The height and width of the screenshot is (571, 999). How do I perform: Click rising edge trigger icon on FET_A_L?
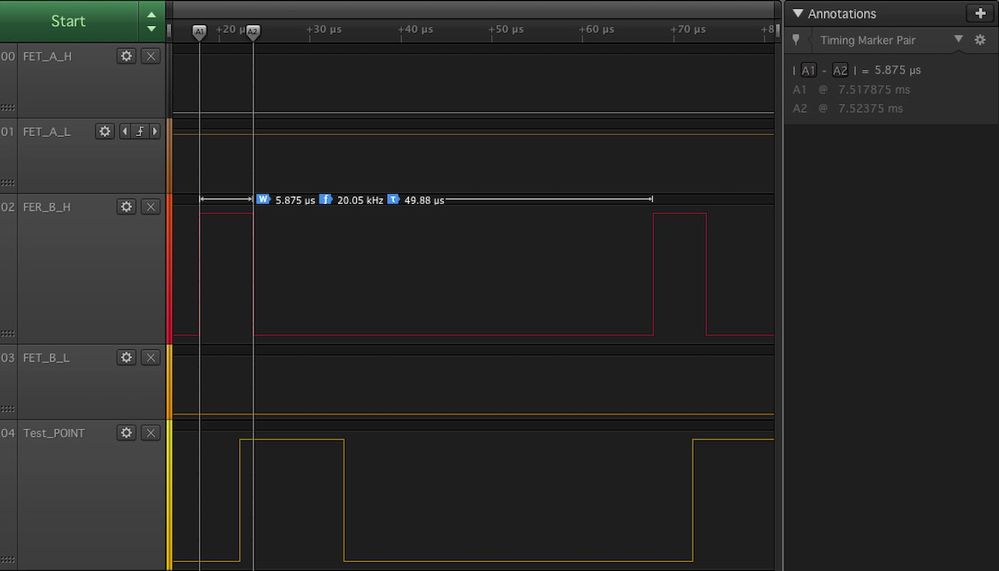click(x=140, y=131)
